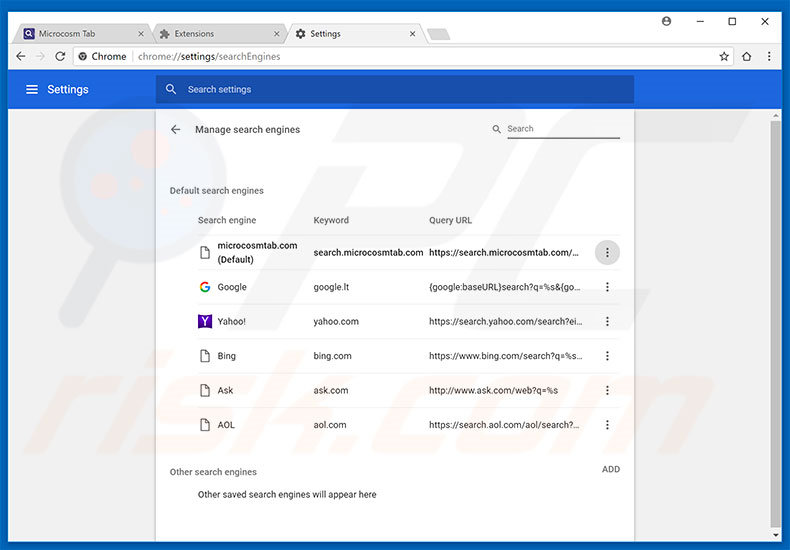Click the vertical scrollbar thumb
The height and width of the screenshot is (550, 790).
(776, 322)
